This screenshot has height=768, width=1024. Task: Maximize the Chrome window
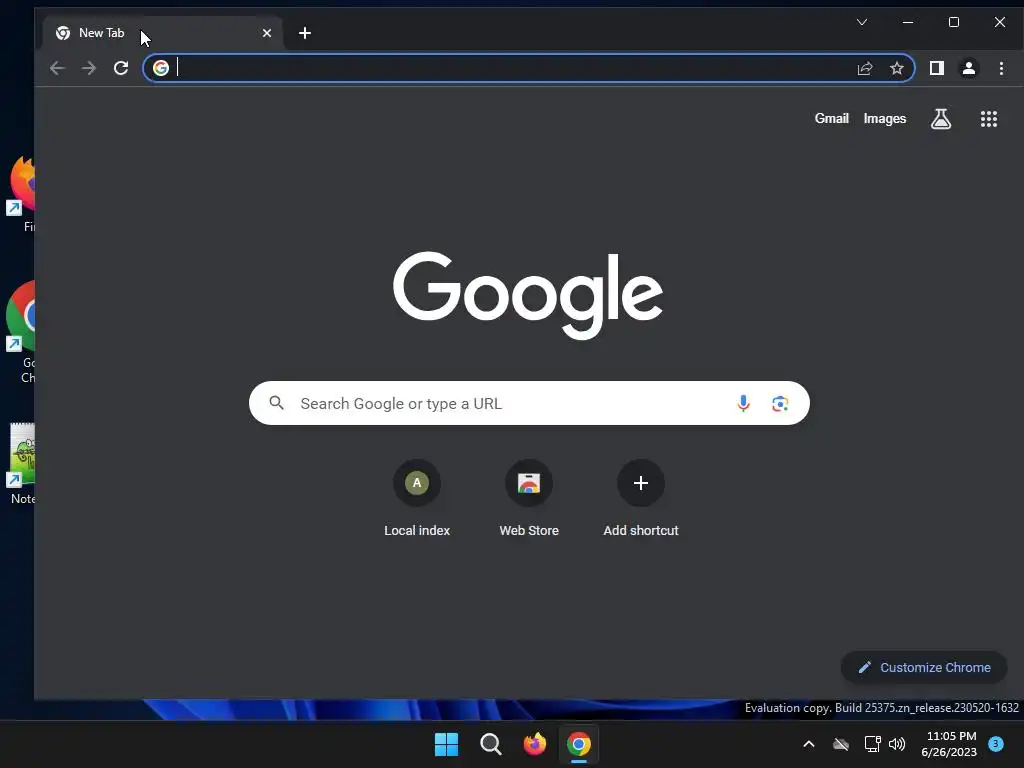coord(953,22)
